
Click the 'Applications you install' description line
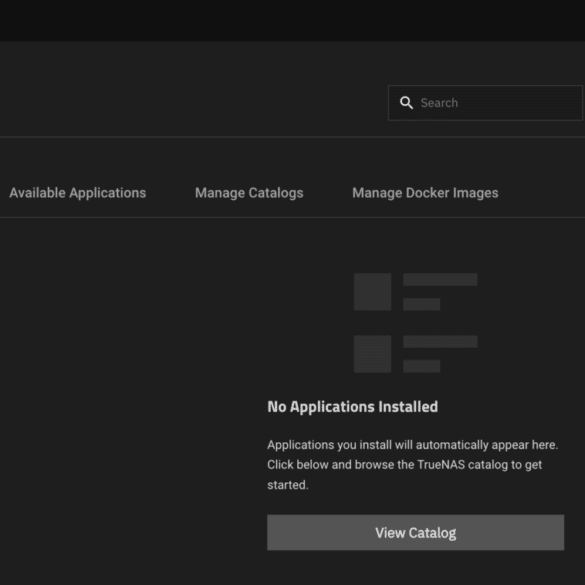[x=413, y=445]
